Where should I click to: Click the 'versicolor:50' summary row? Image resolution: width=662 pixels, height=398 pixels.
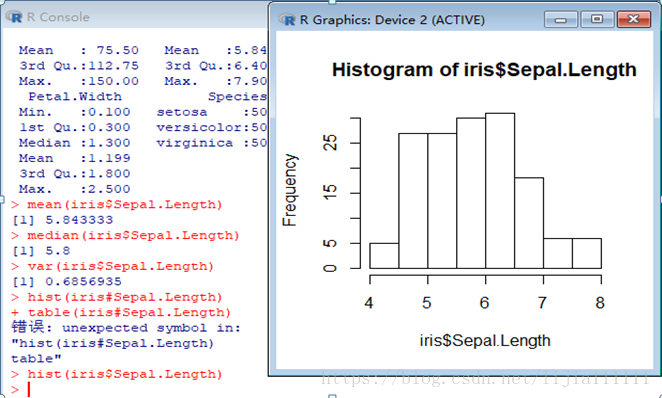pyautogui.click(x=212, y=127)
